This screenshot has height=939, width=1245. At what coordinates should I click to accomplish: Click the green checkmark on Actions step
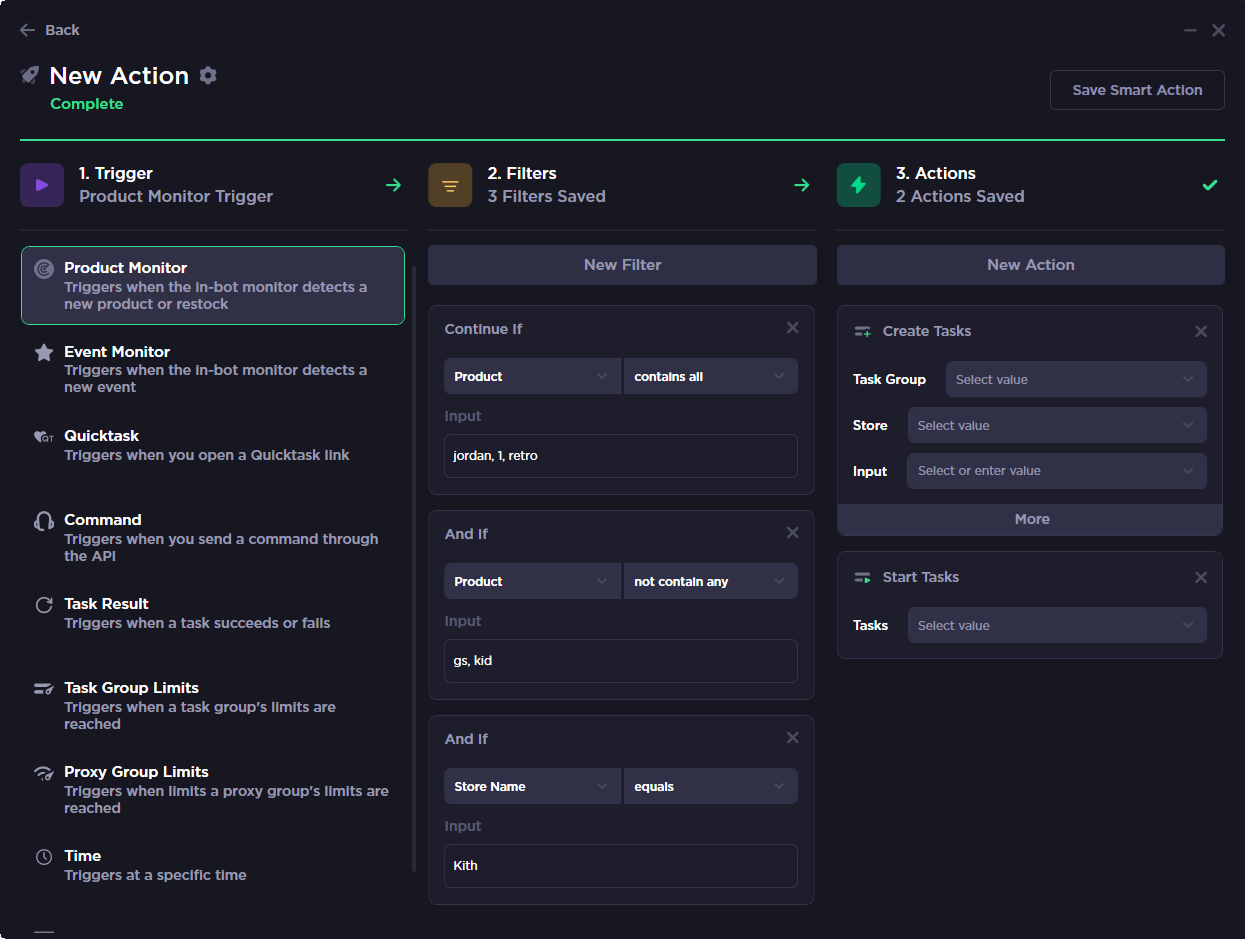(x=1210, y=185)
